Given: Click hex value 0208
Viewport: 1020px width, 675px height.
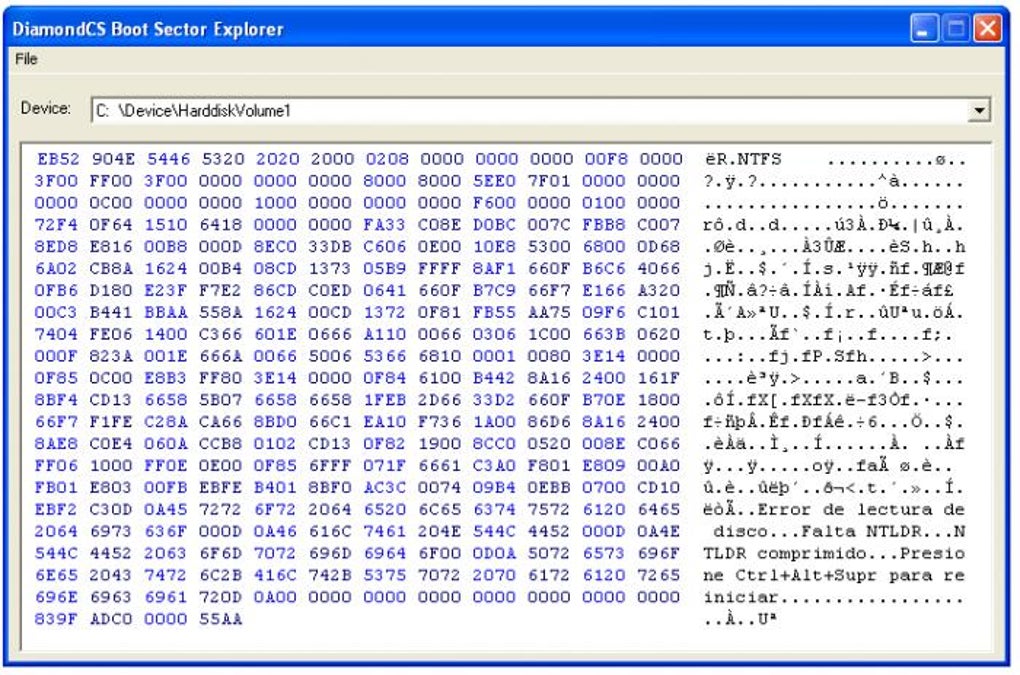Looking at the screenshot, I should click(386, 159).
